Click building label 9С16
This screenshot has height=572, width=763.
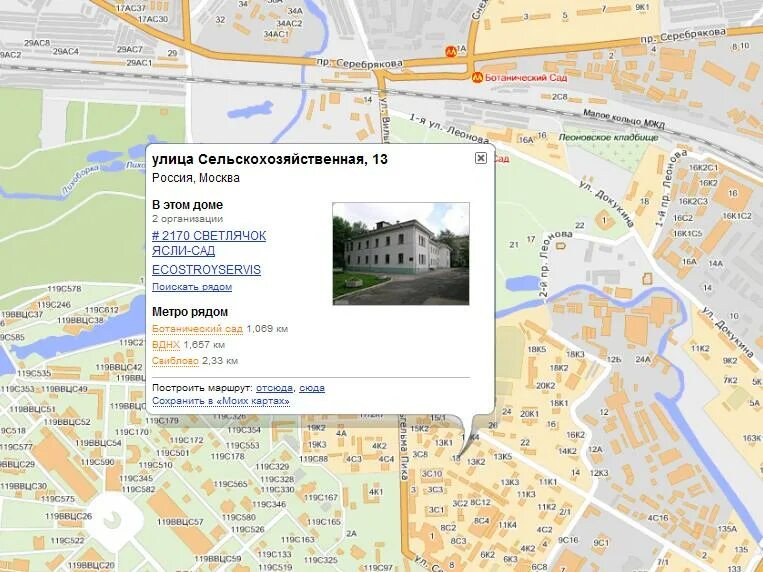tap(568, 539)
